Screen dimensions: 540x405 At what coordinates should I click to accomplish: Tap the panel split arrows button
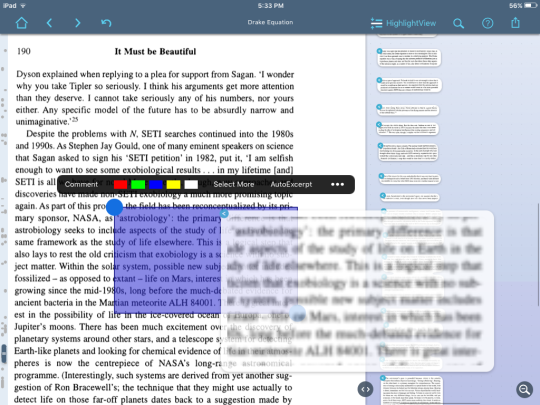pos(365,389)
